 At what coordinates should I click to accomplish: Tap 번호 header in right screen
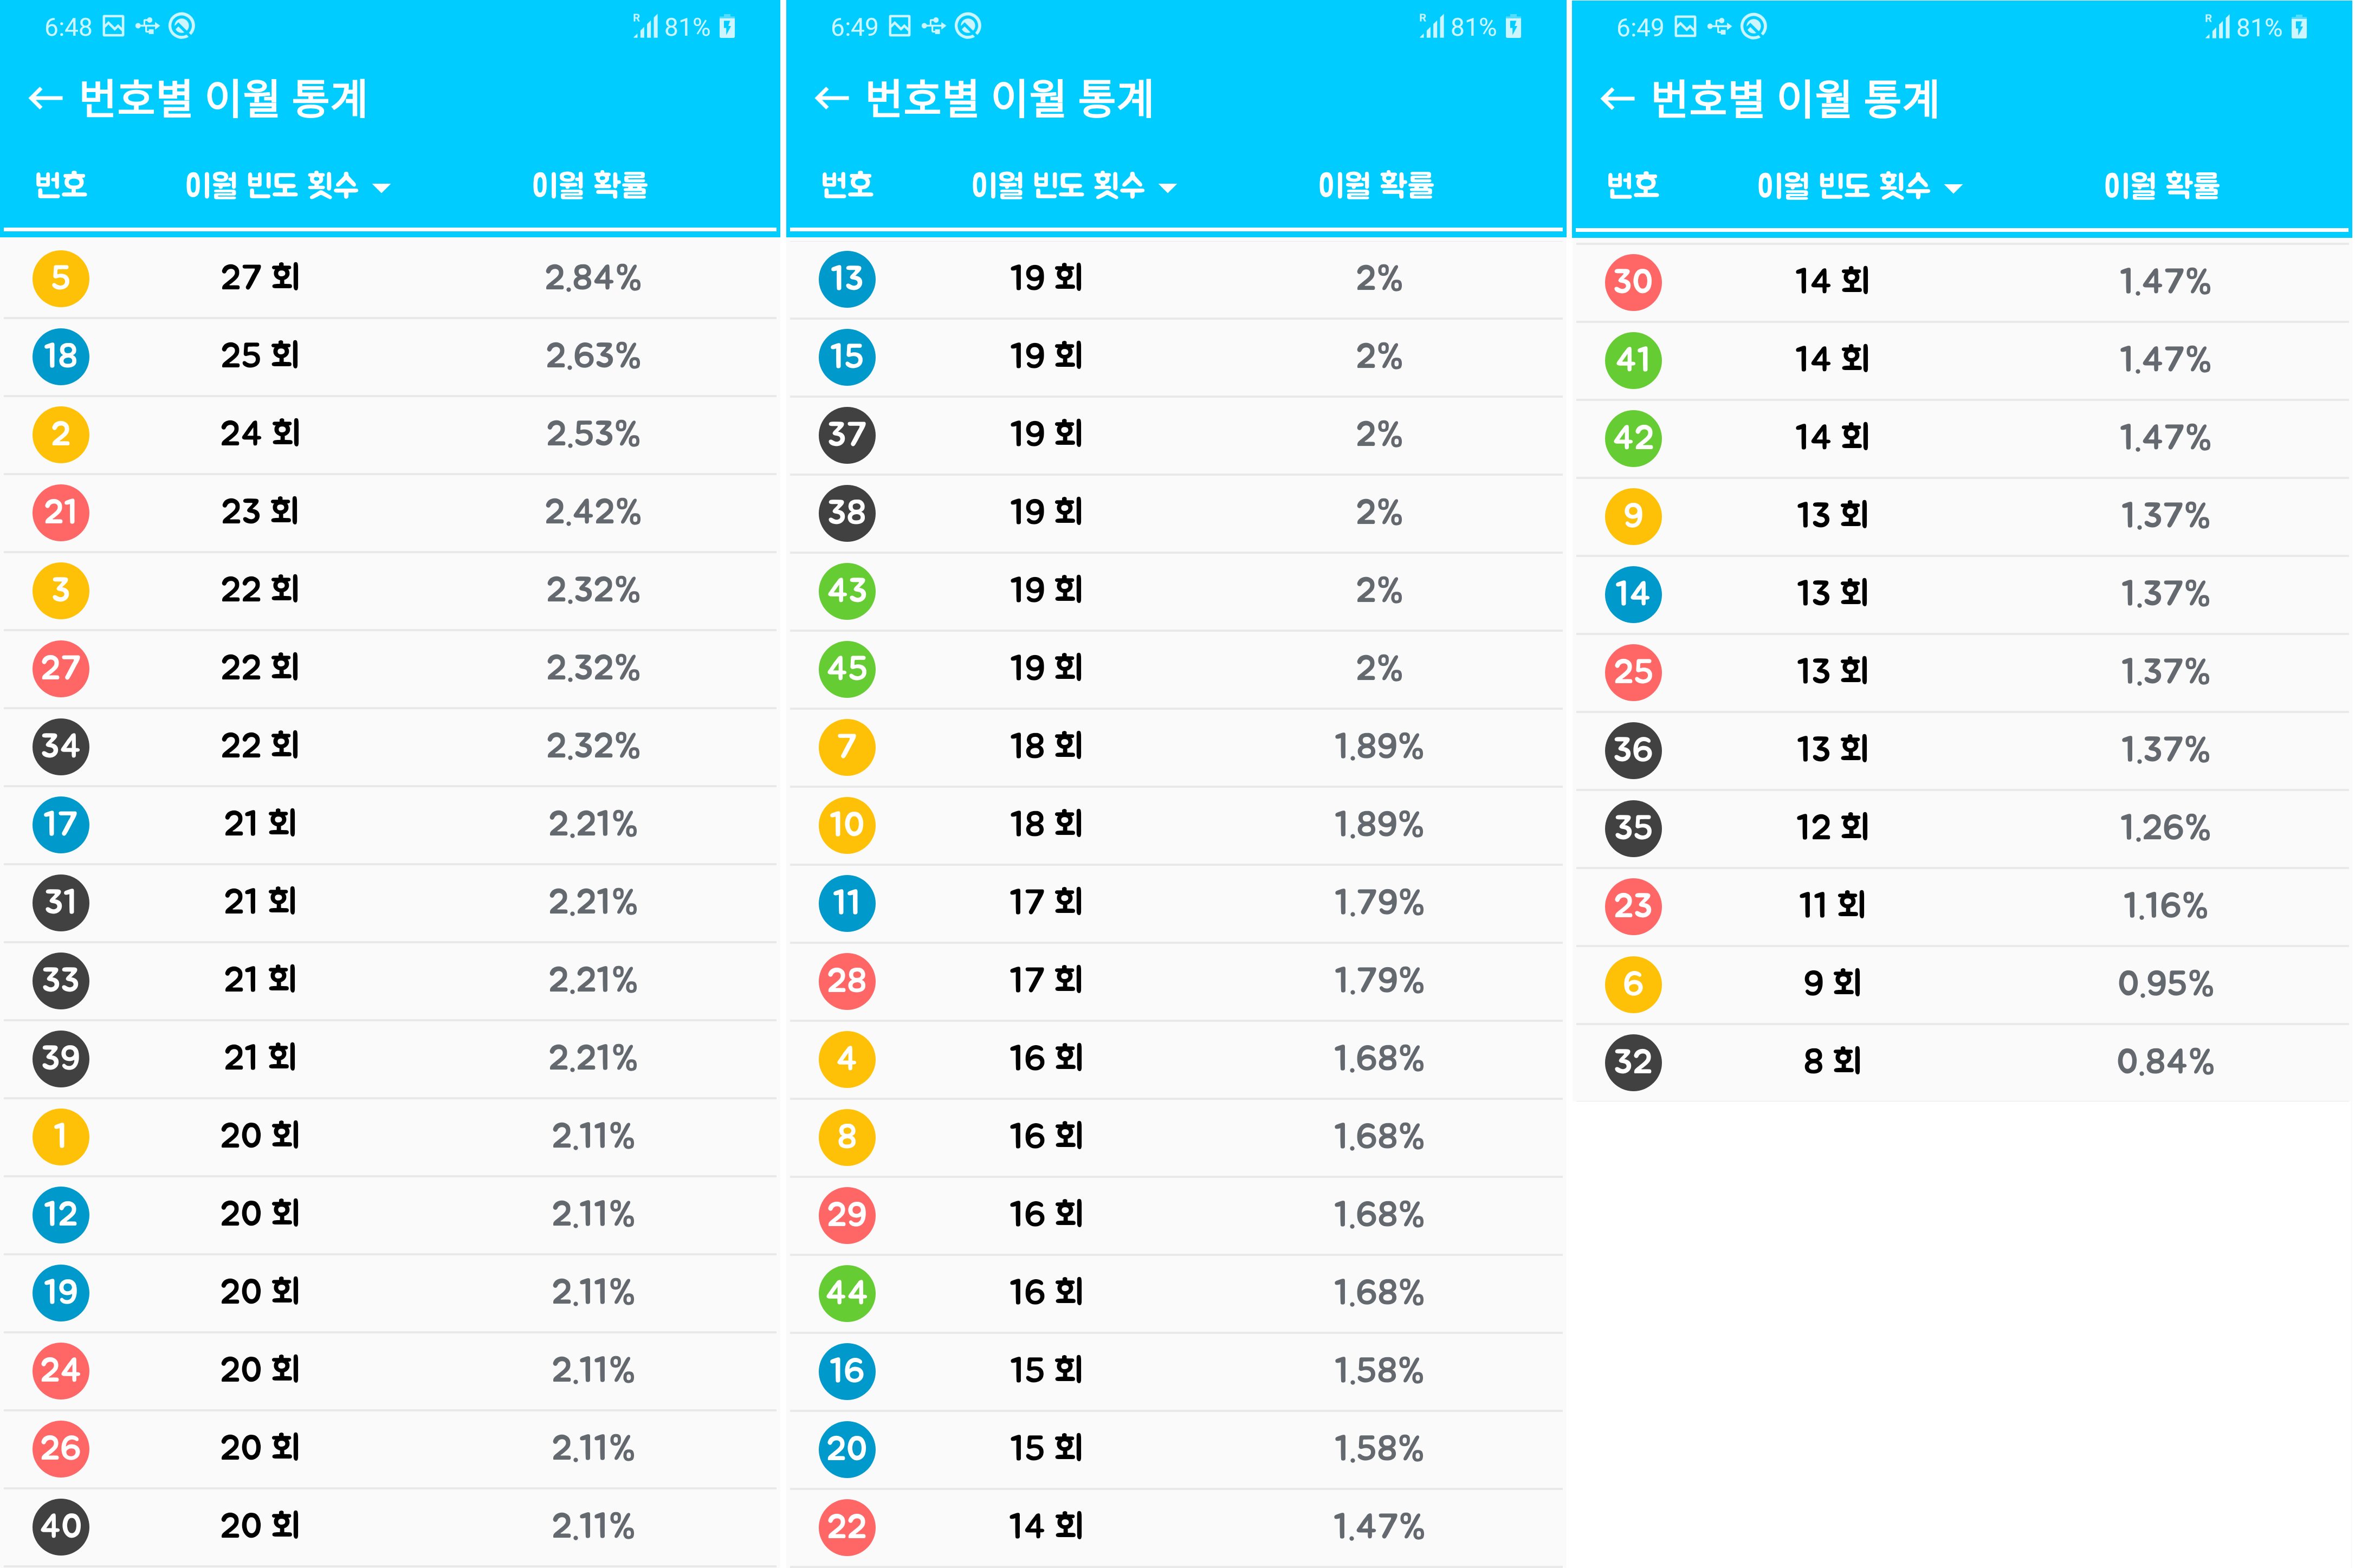coord(1633,185)
